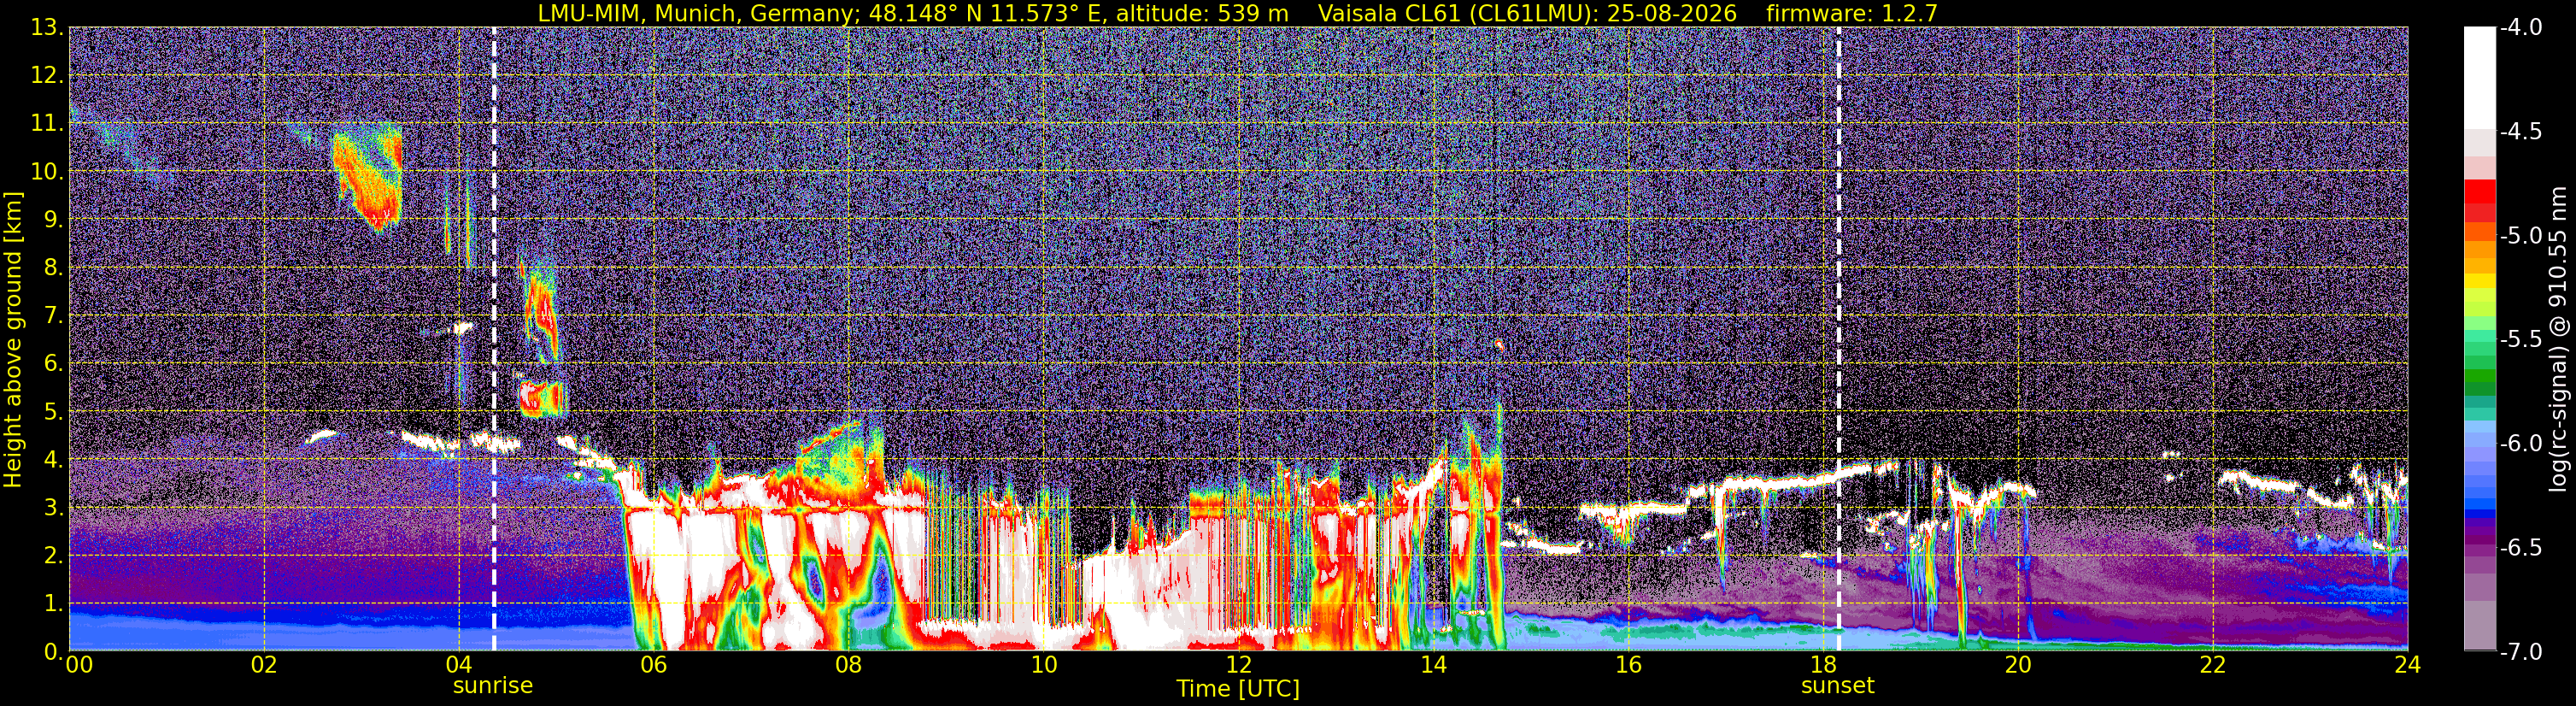
Task: Click the y-axis tick label '4.'
Action: (x=54, y=460)
